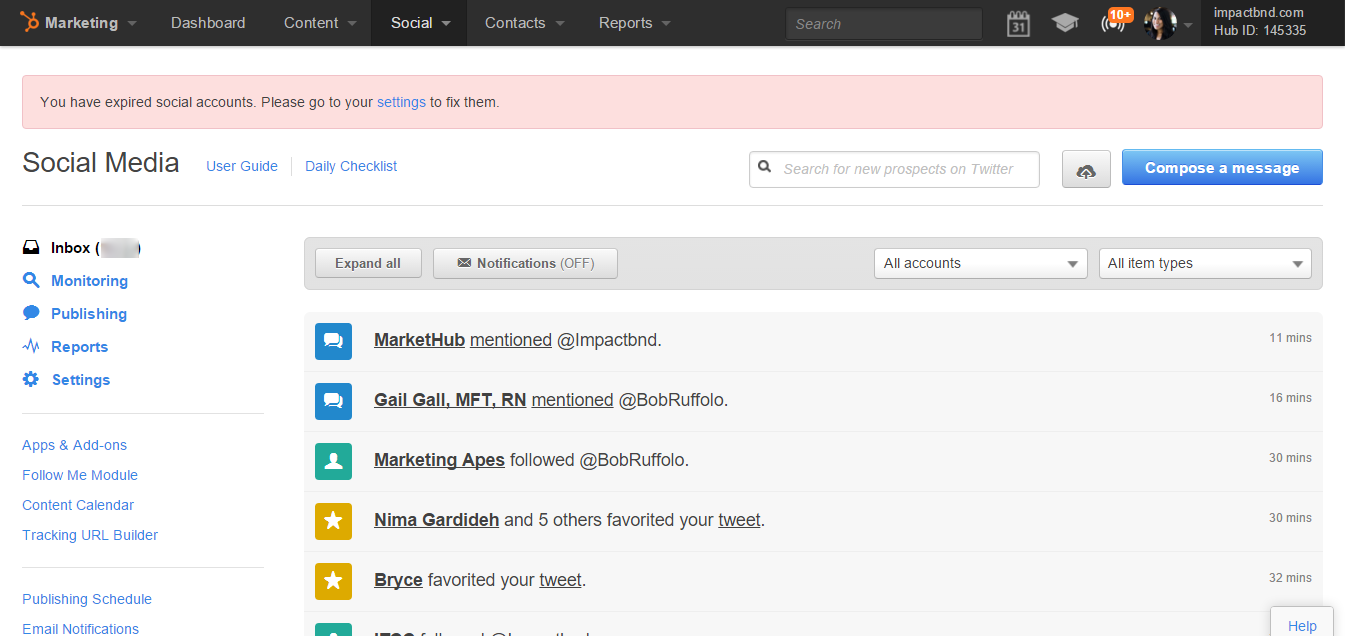1345x636 pixels.
Task: Open Marketing Apes profile link
Action: click(439, 460)
